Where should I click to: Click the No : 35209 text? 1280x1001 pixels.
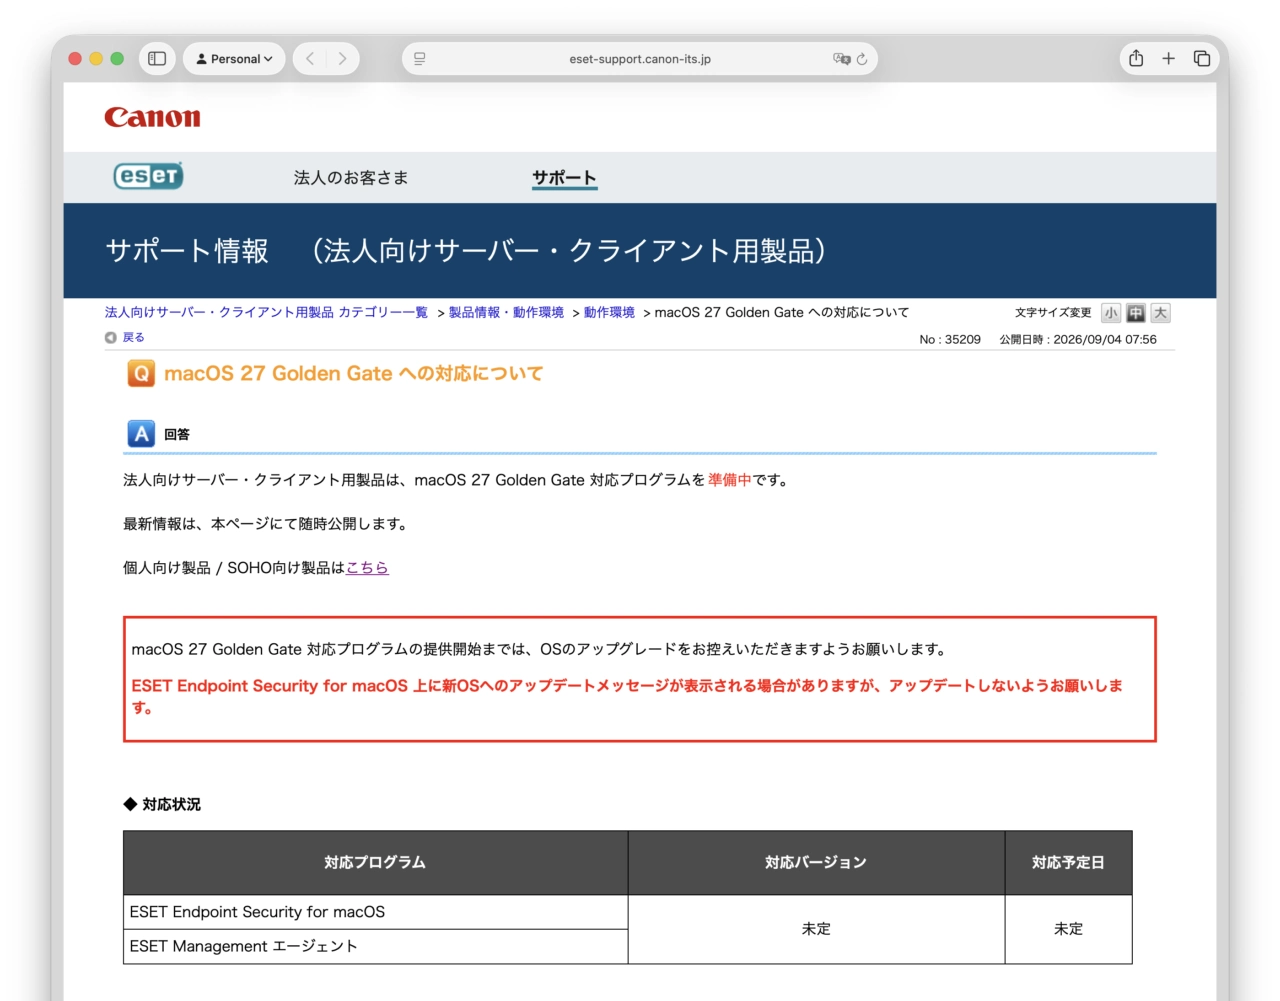pos(950,340)
